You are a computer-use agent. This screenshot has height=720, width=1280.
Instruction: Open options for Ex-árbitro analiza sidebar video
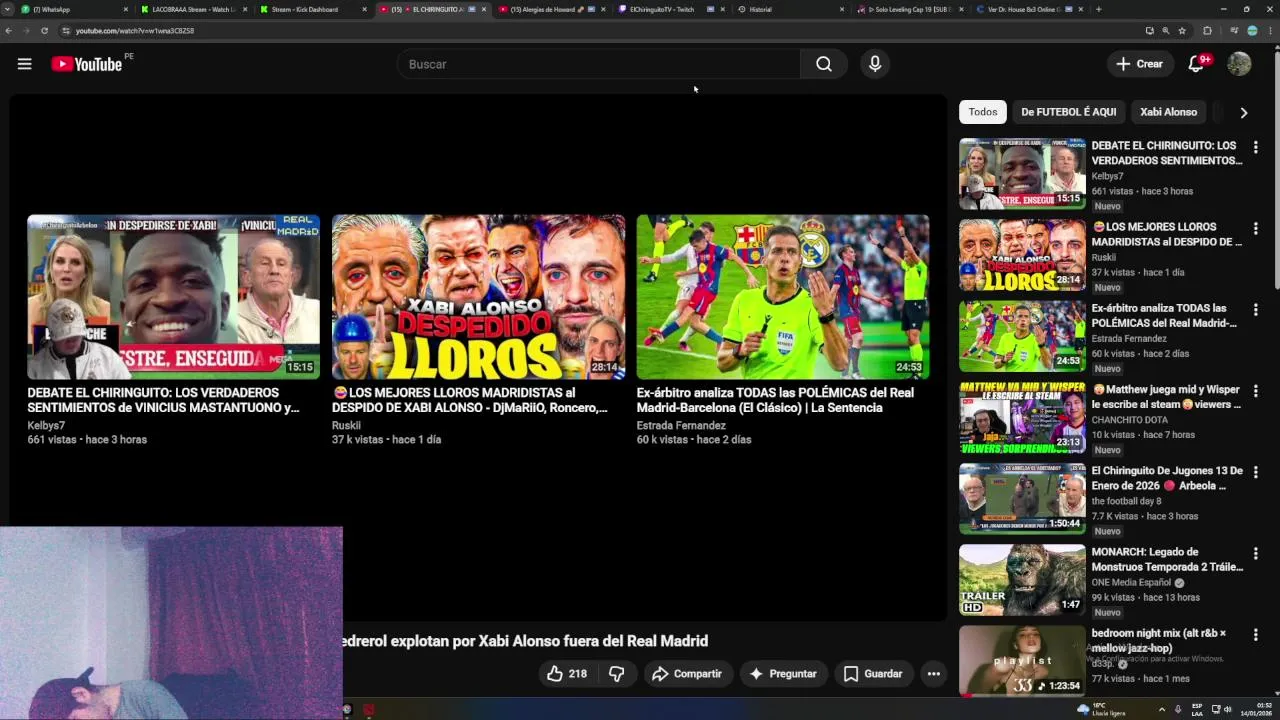1255,310
